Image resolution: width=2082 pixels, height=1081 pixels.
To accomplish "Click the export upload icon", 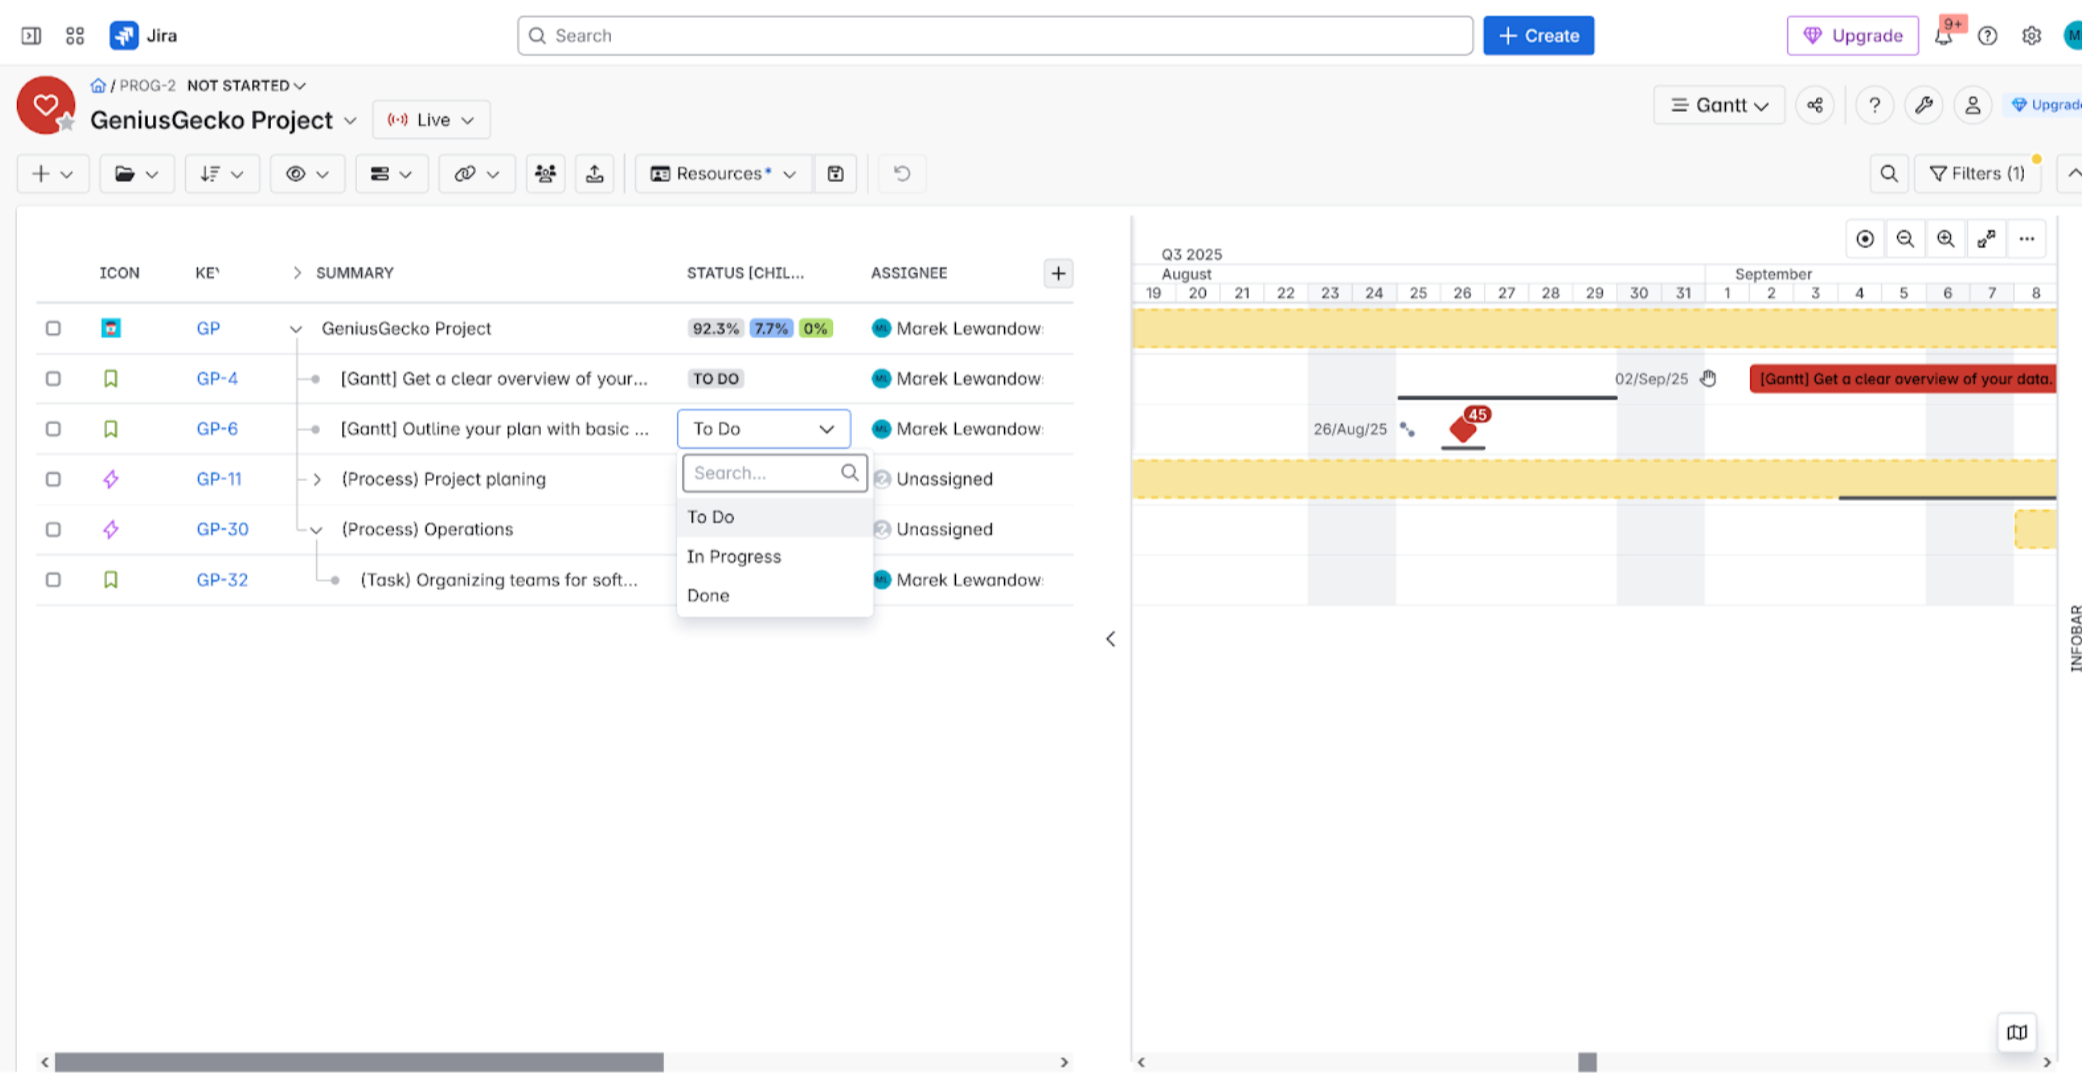I will tap(595, 174).
